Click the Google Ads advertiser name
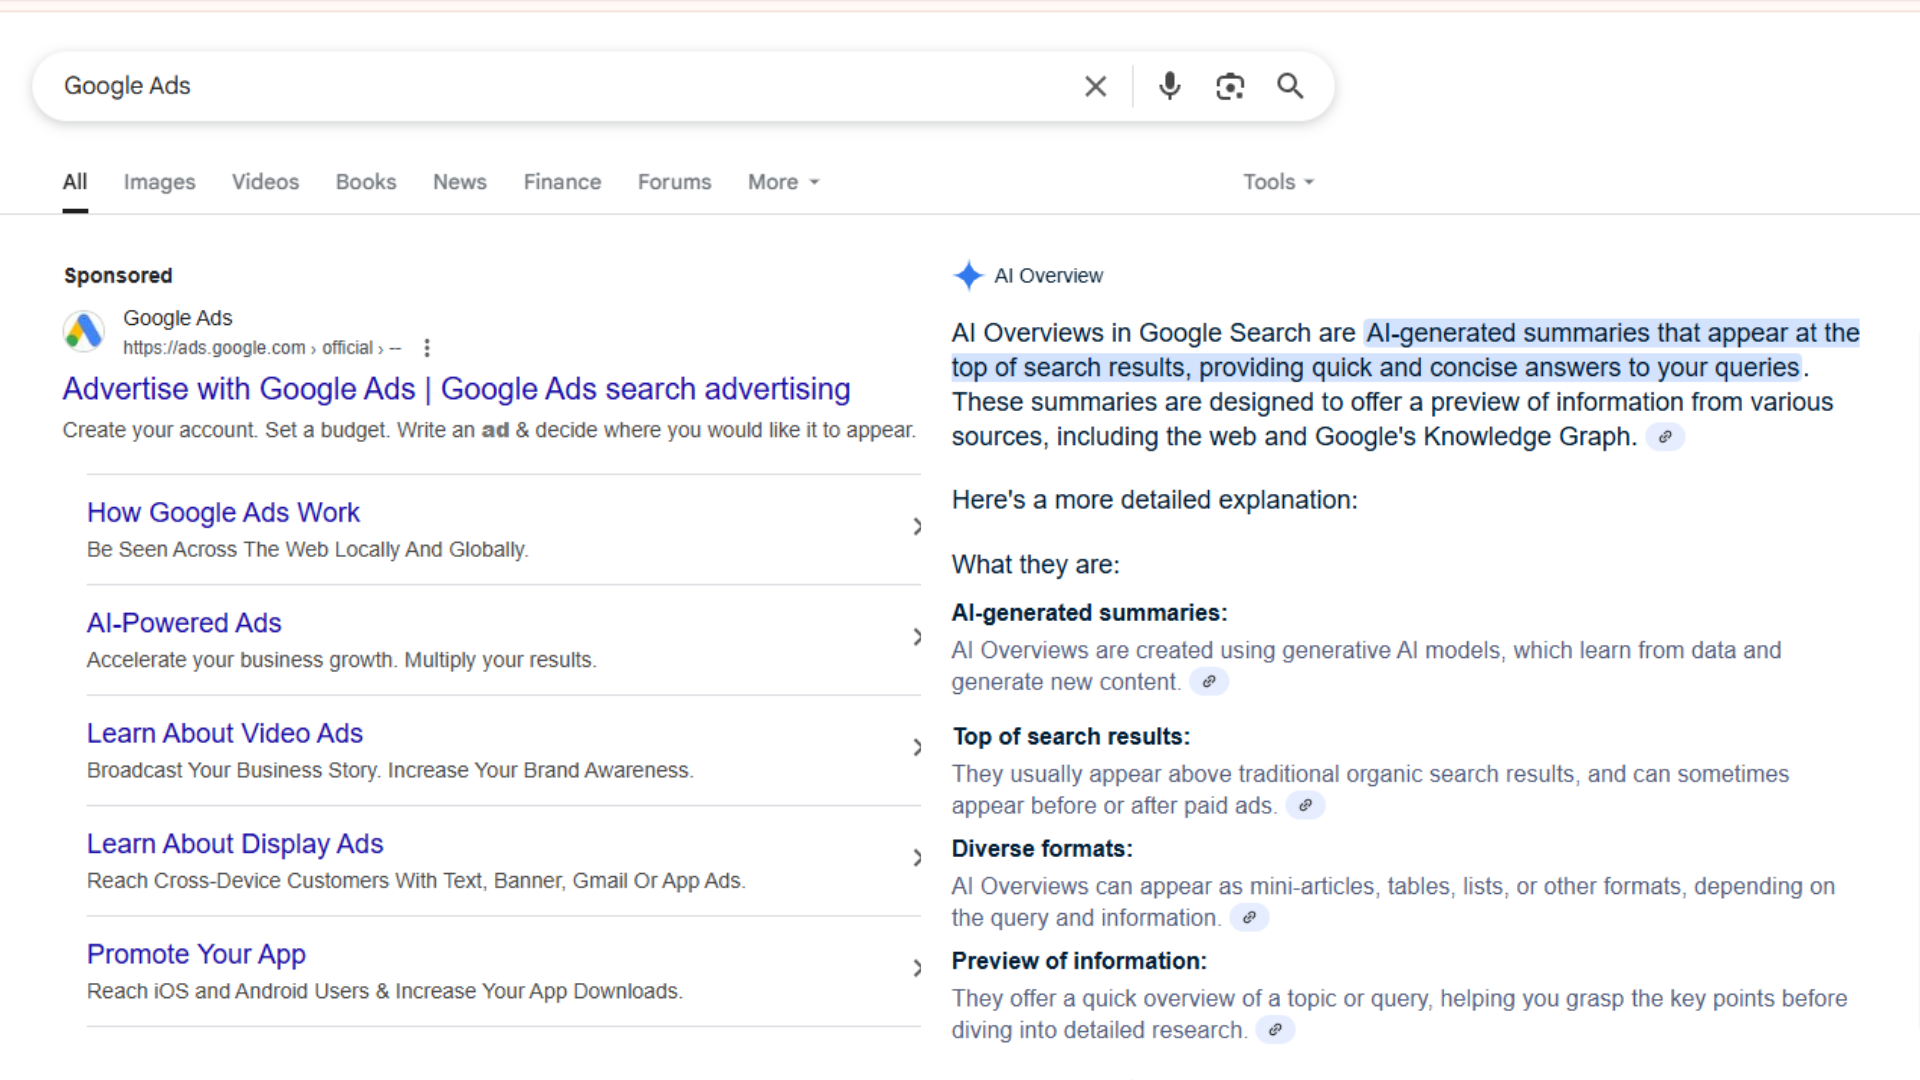 pyautogui.click(x=178, y=318)
